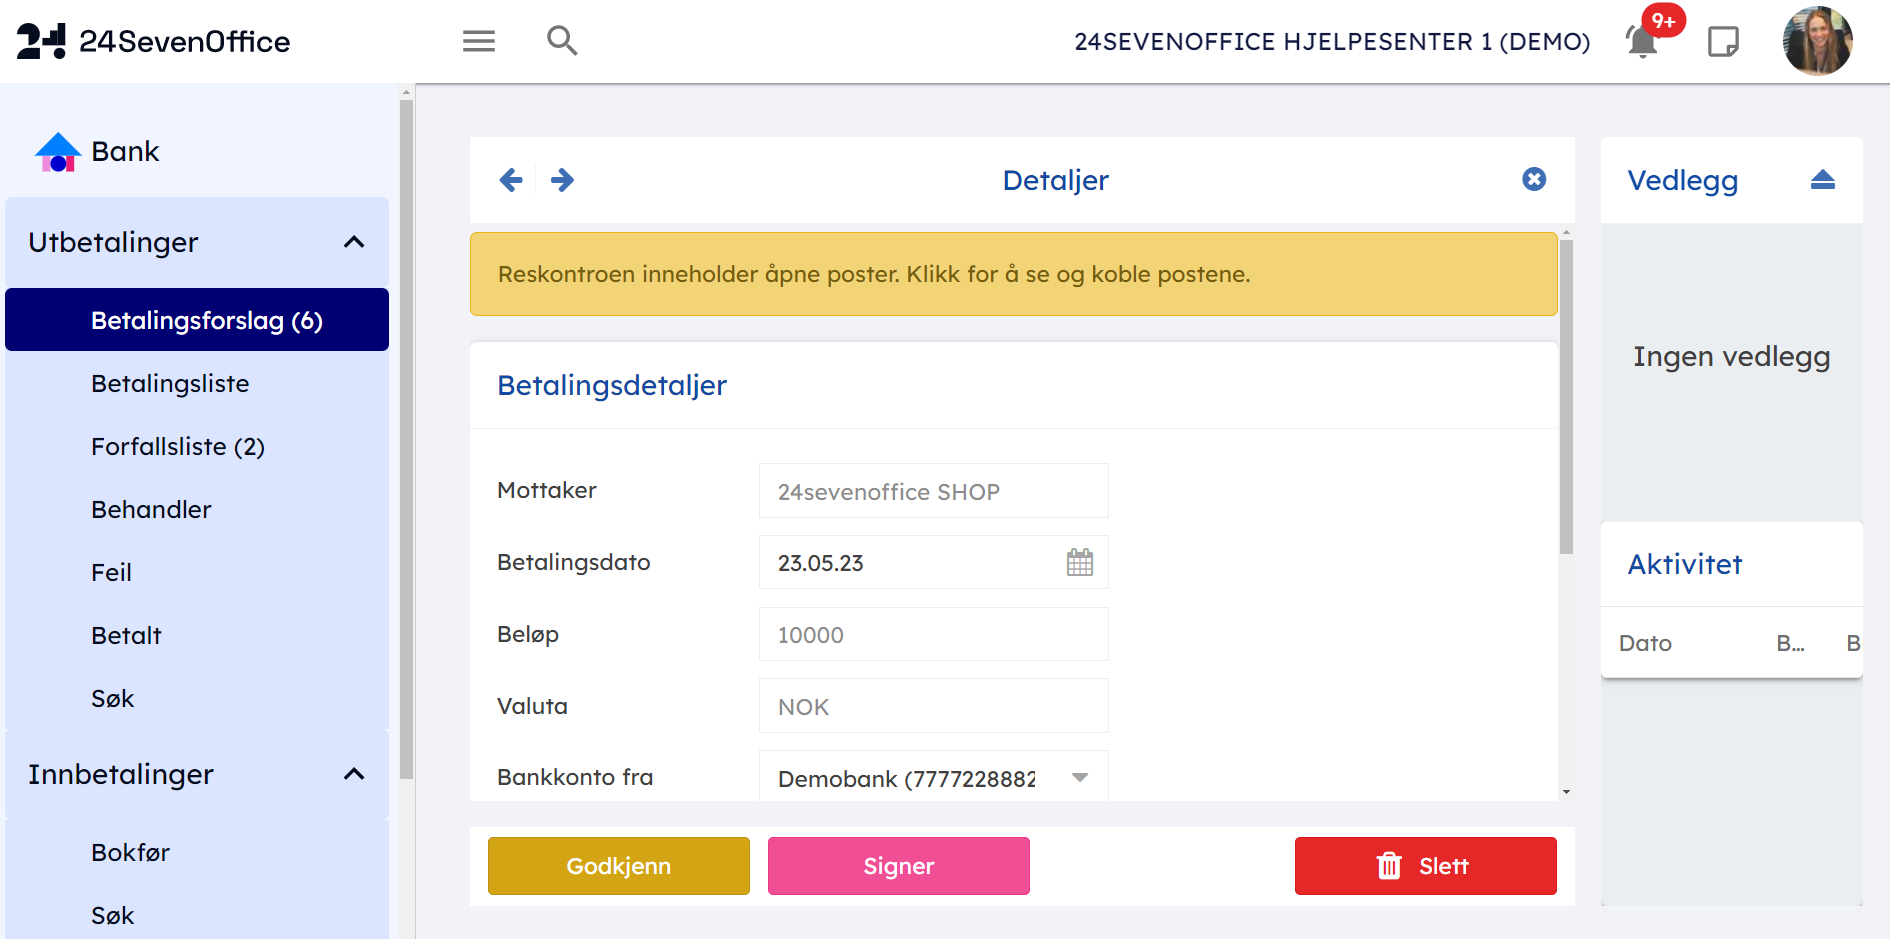Click the Beløp input field
This screenshot has width=1890, height=939.
pos(933,635)
